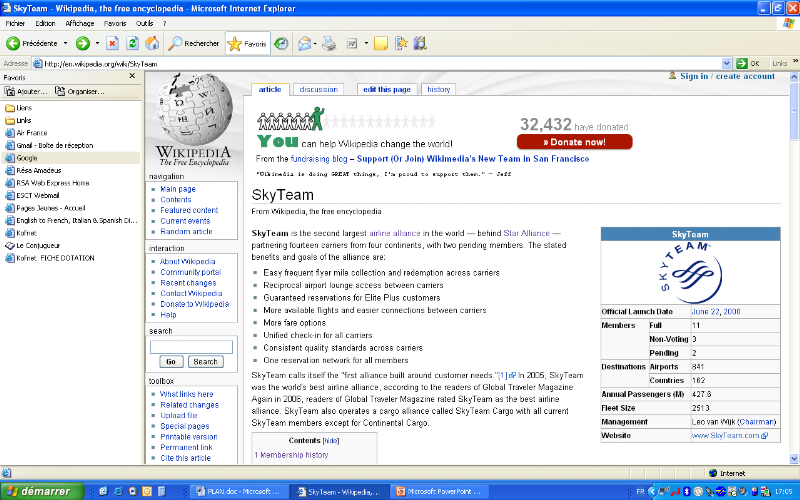This screenshot has height=500, width=800.
Task: Close the Favoris side panel
Action: [x=132, y=76]
